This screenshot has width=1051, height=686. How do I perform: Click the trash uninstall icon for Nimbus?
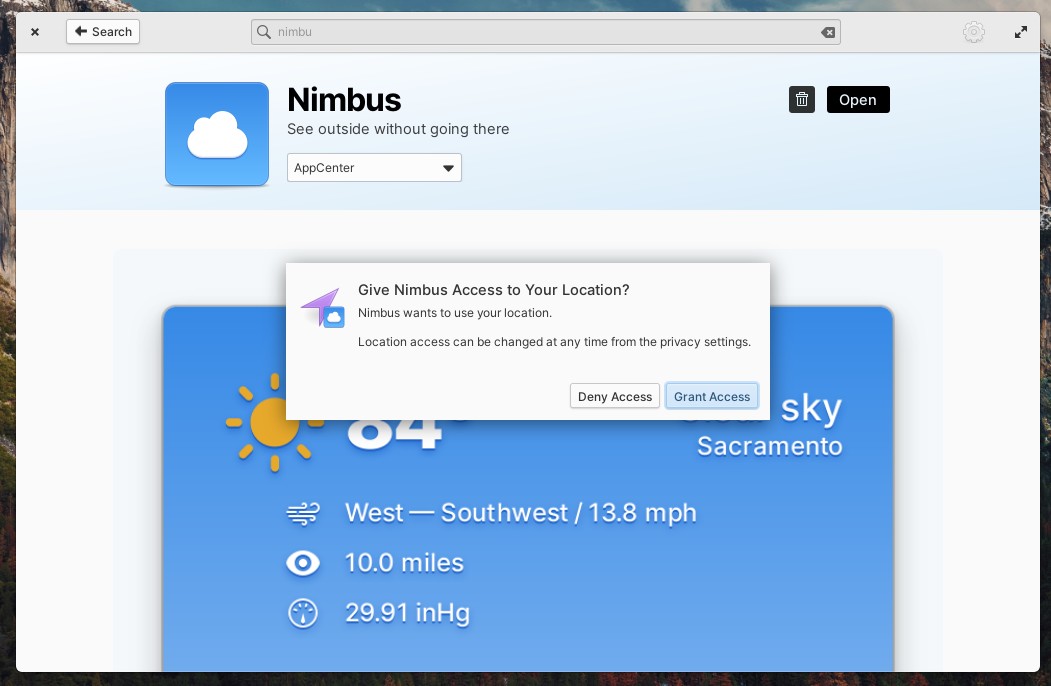(x=802, y=100)
